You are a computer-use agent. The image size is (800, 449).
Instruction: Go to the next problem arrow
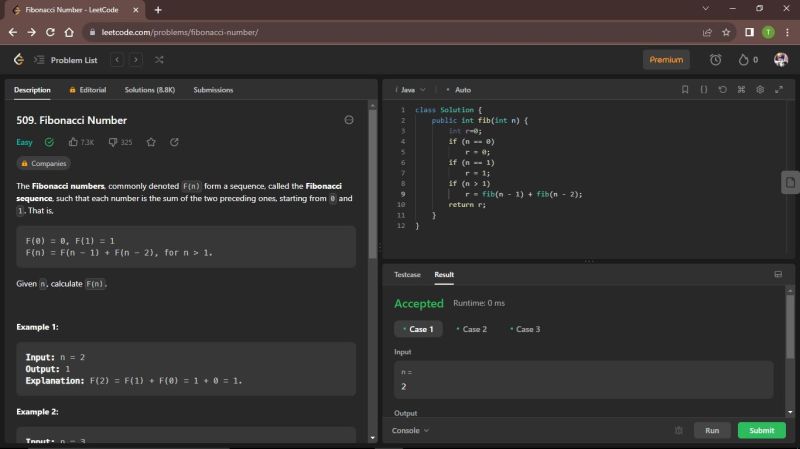coord(136,60)
